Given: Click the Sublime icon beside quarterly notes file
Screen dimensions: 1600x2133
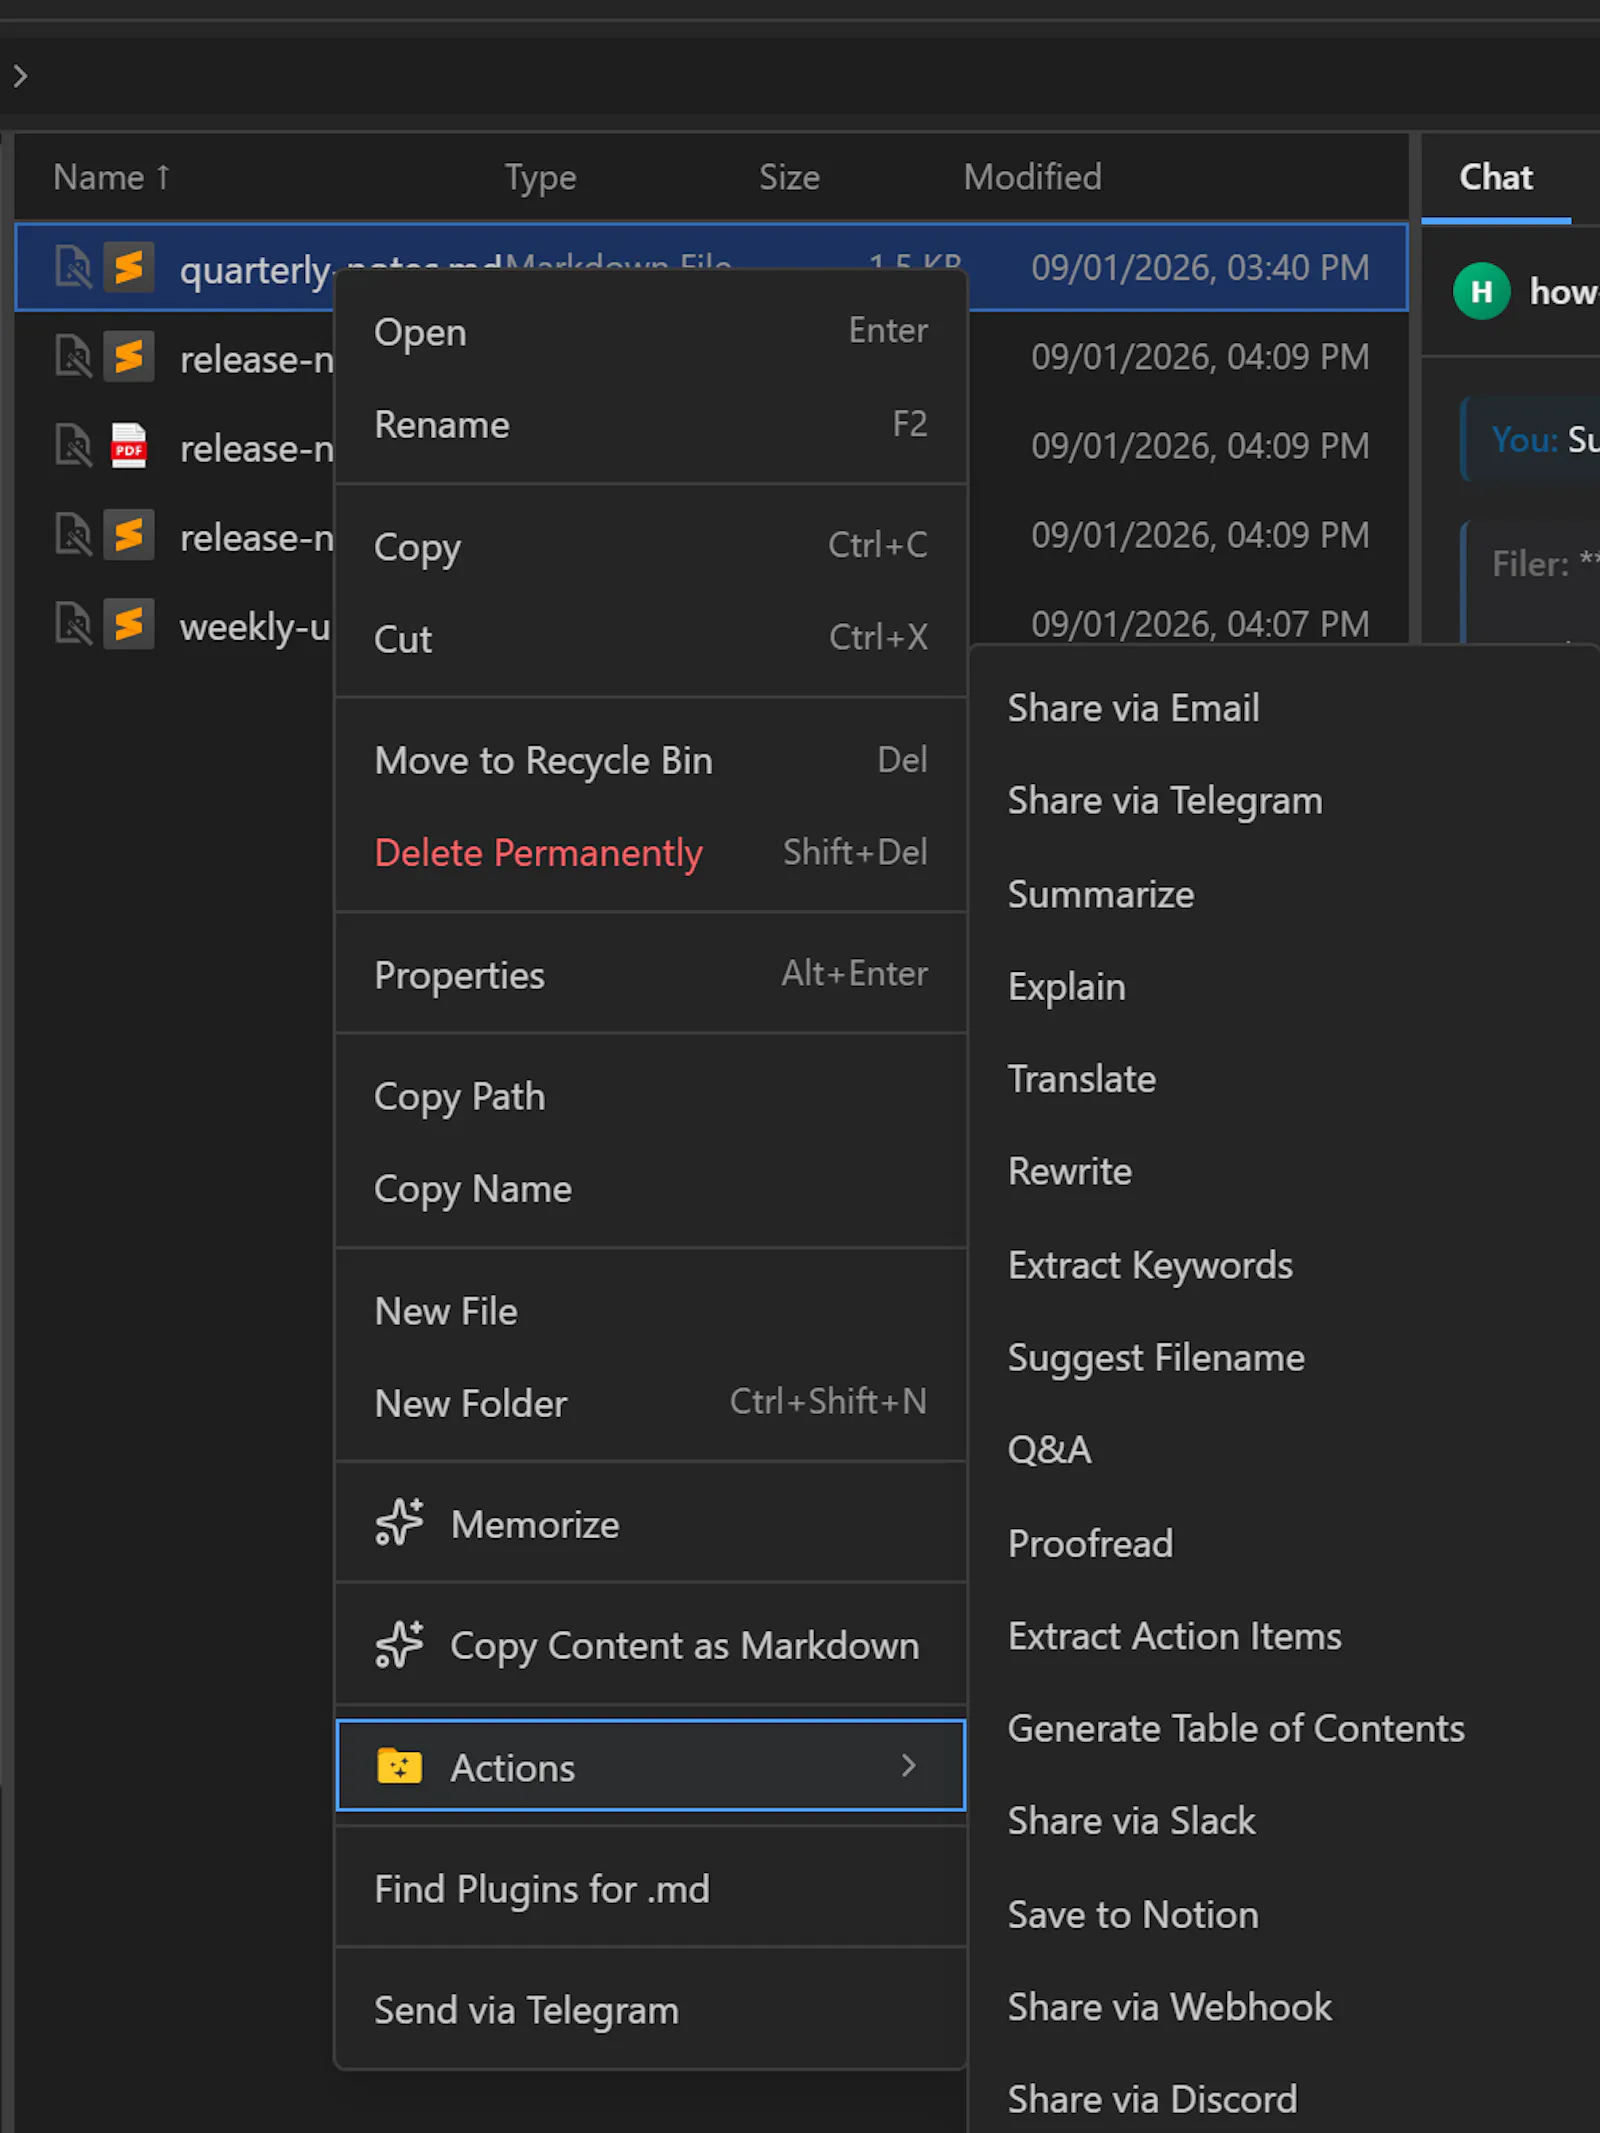Looking at the screenshot, I should click(x=129, y=267).
